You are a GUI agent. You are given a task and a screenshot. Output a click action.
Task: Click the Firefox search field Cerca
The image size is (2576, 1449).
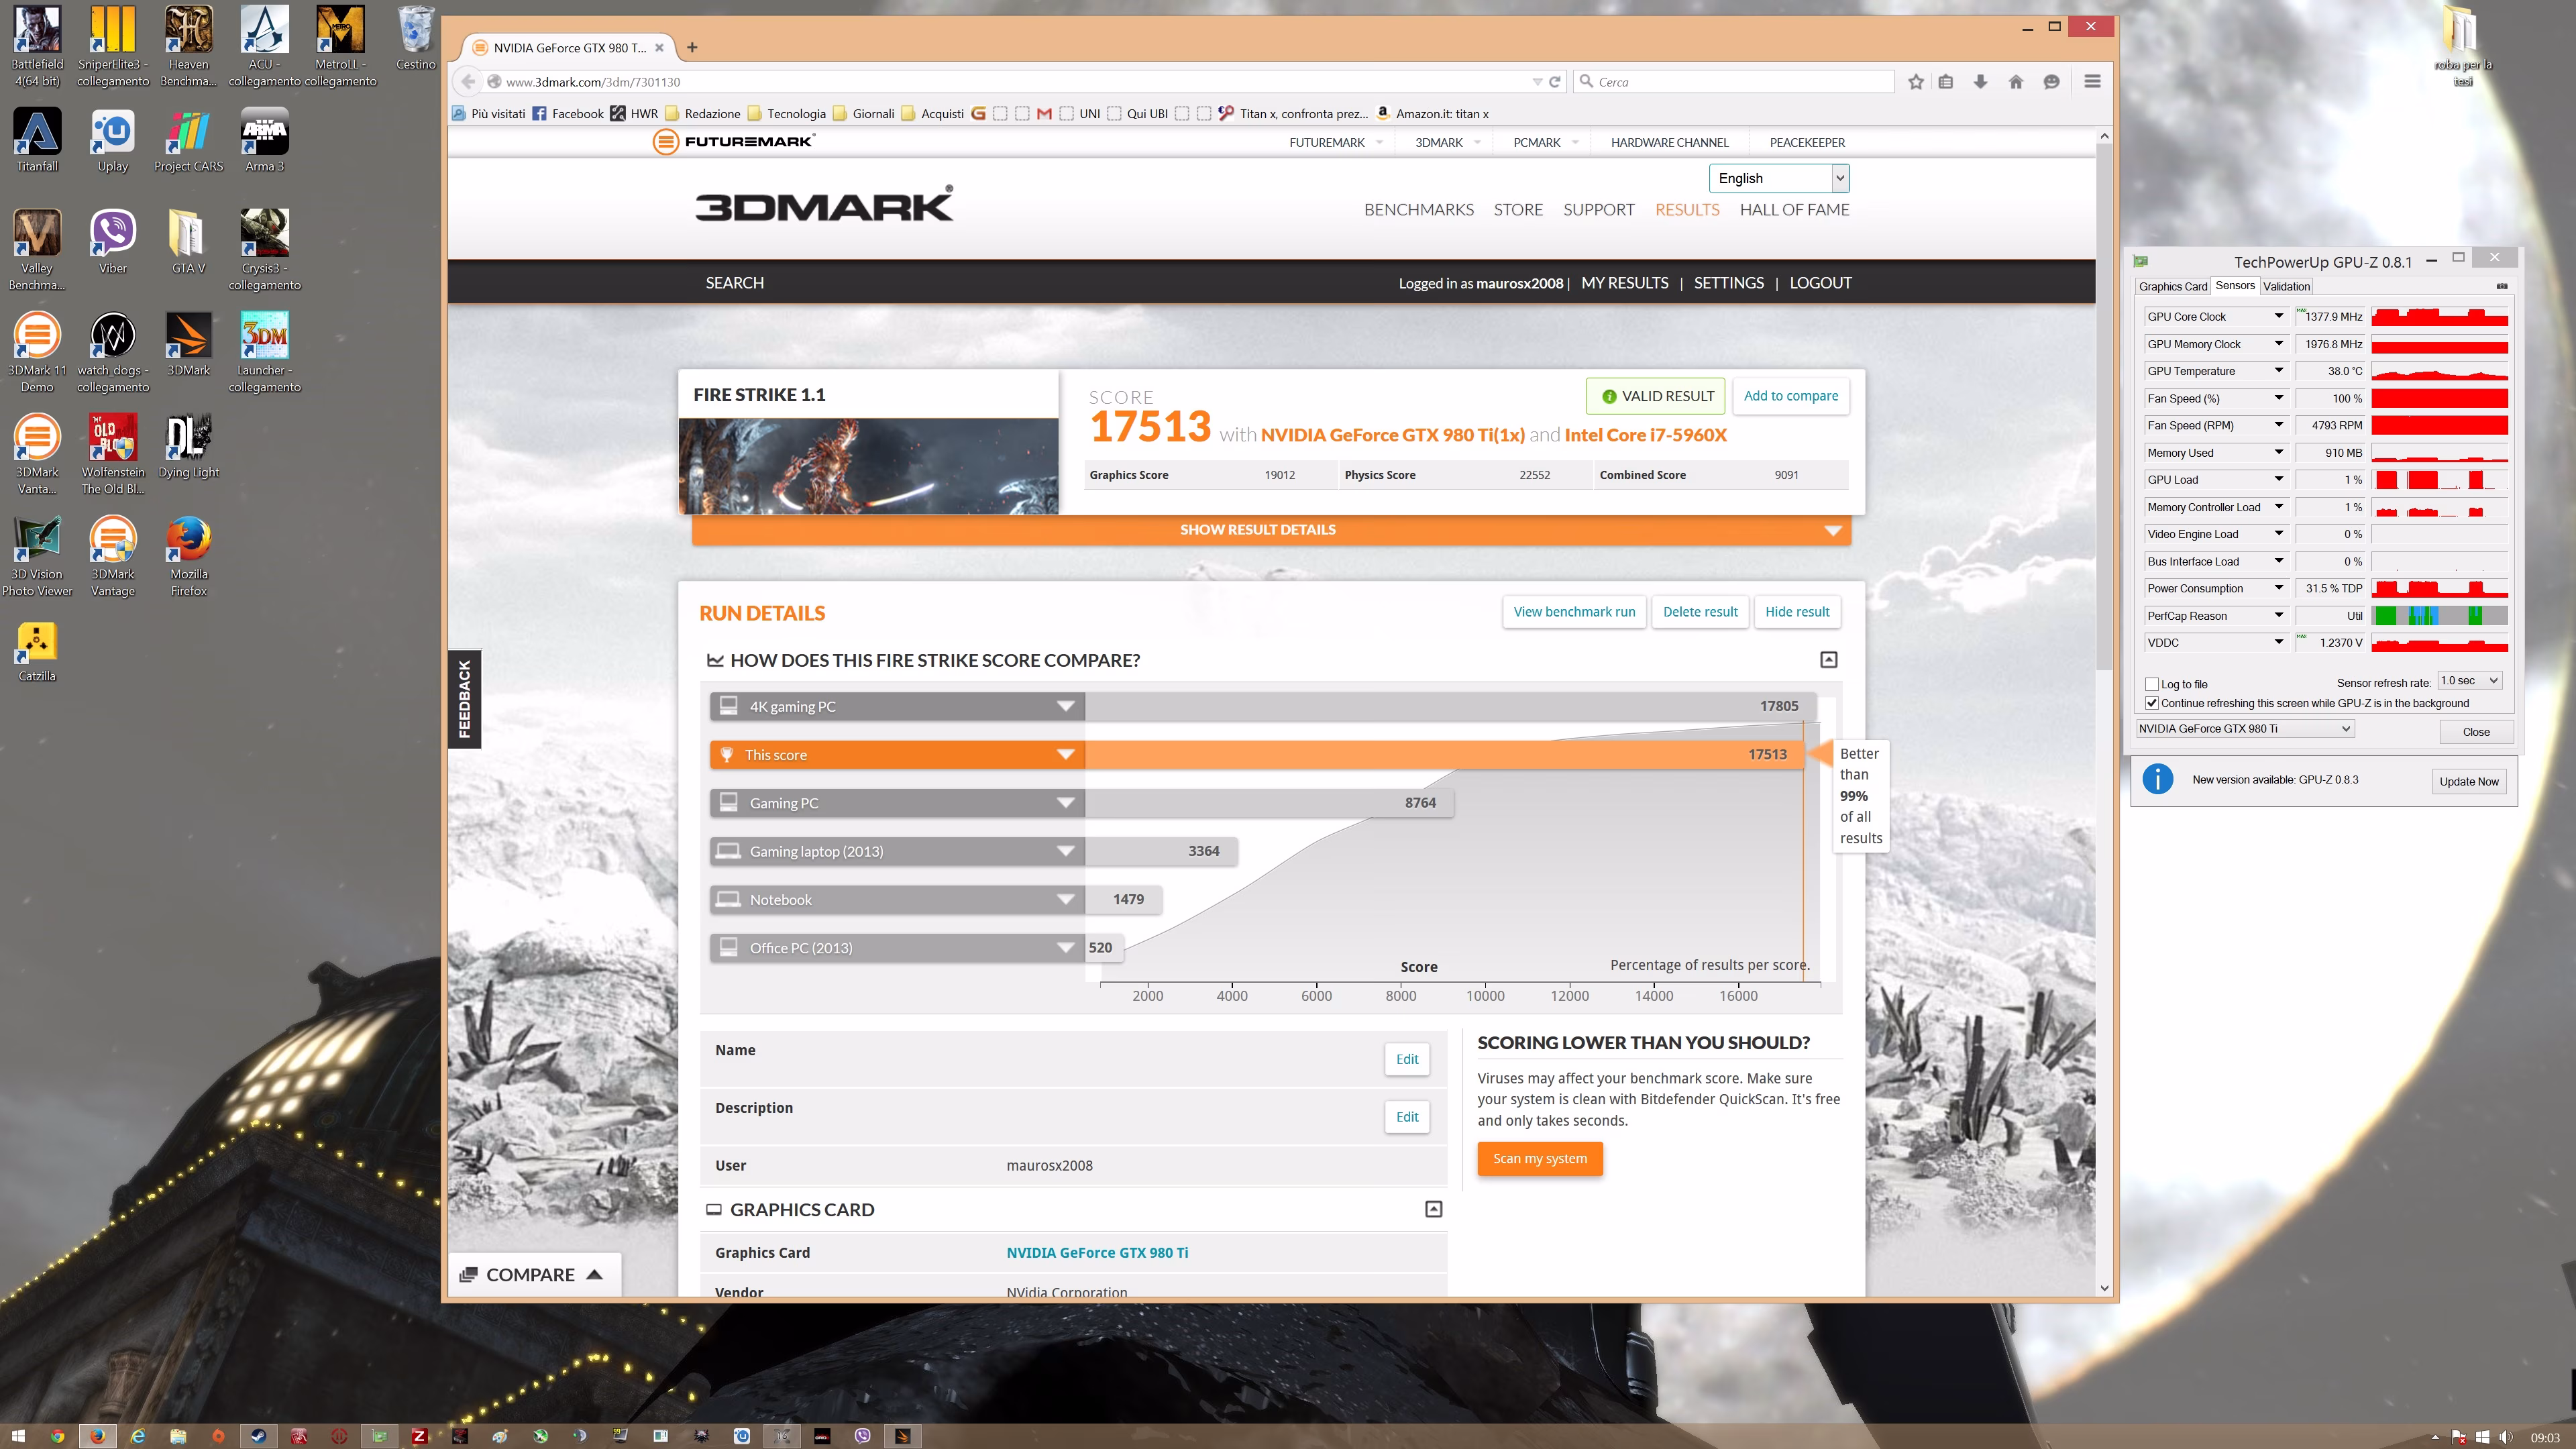(x=1734, y=82)
